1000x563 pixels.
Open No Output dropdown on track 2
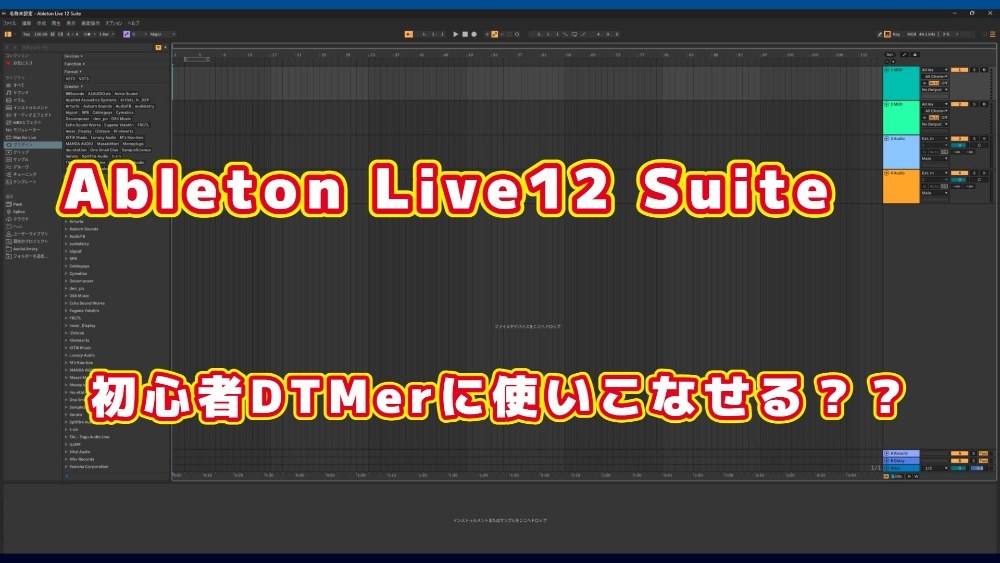click(934, 124)
